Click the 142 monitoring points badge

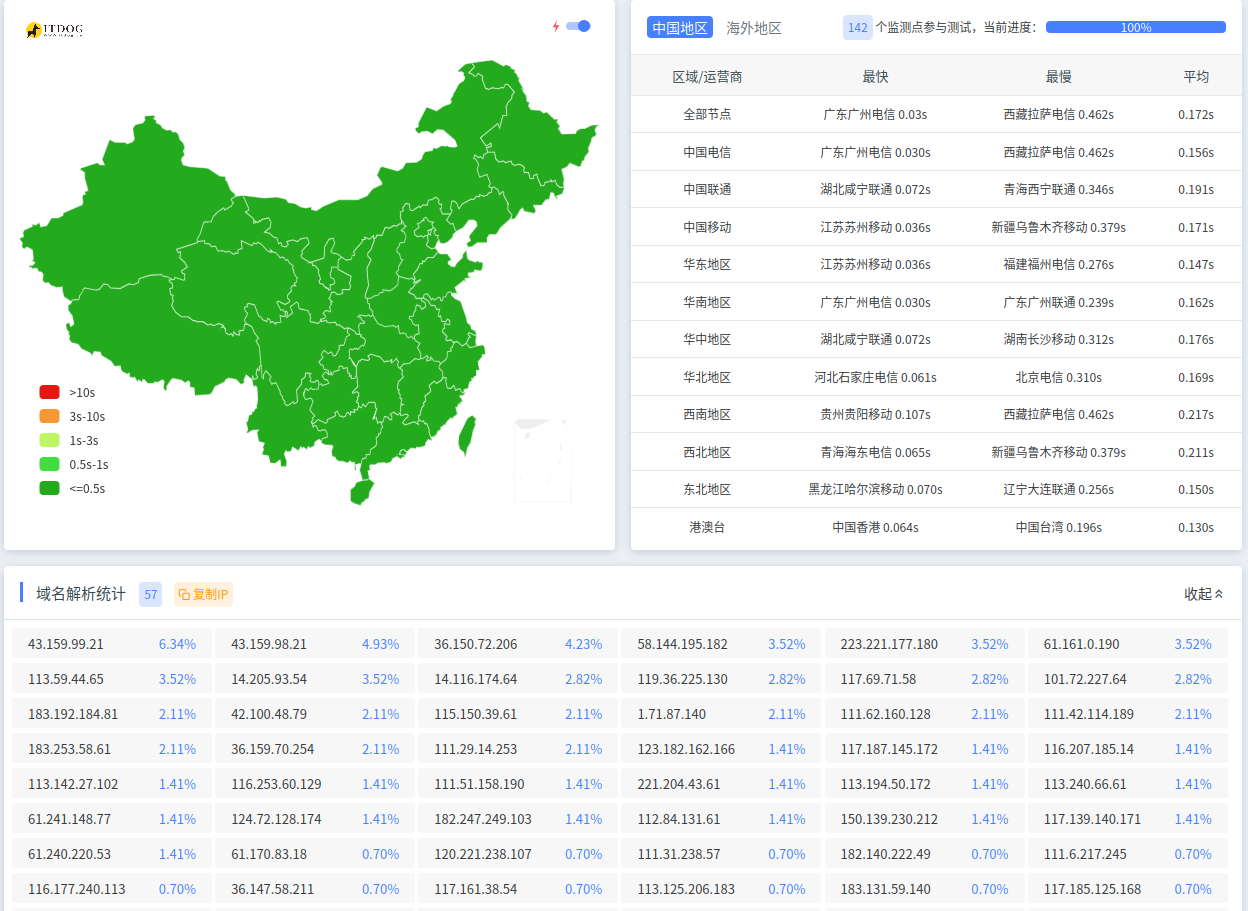point(857,28)
